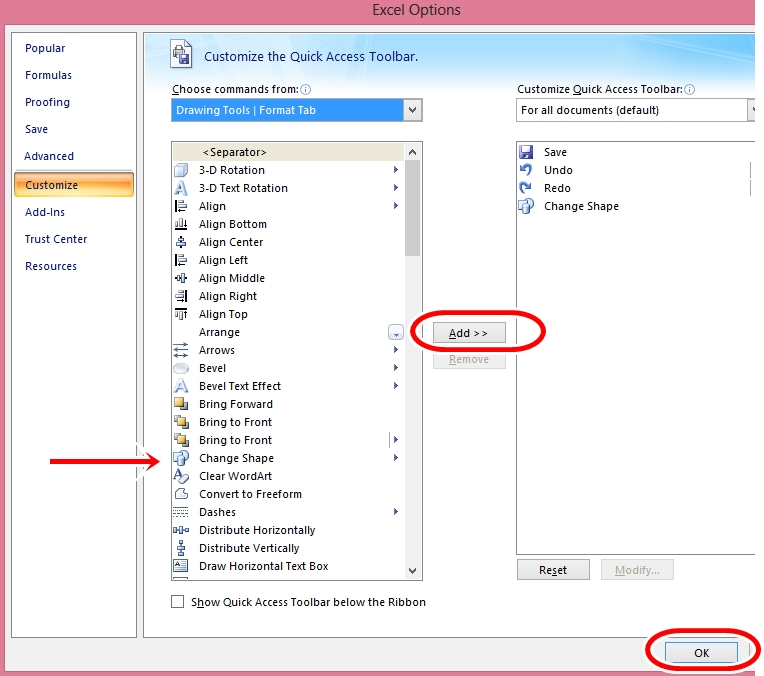Click the Change Shape icon in commands list
The height and width of the screenshot is (676, 764).
click(181, 458)
